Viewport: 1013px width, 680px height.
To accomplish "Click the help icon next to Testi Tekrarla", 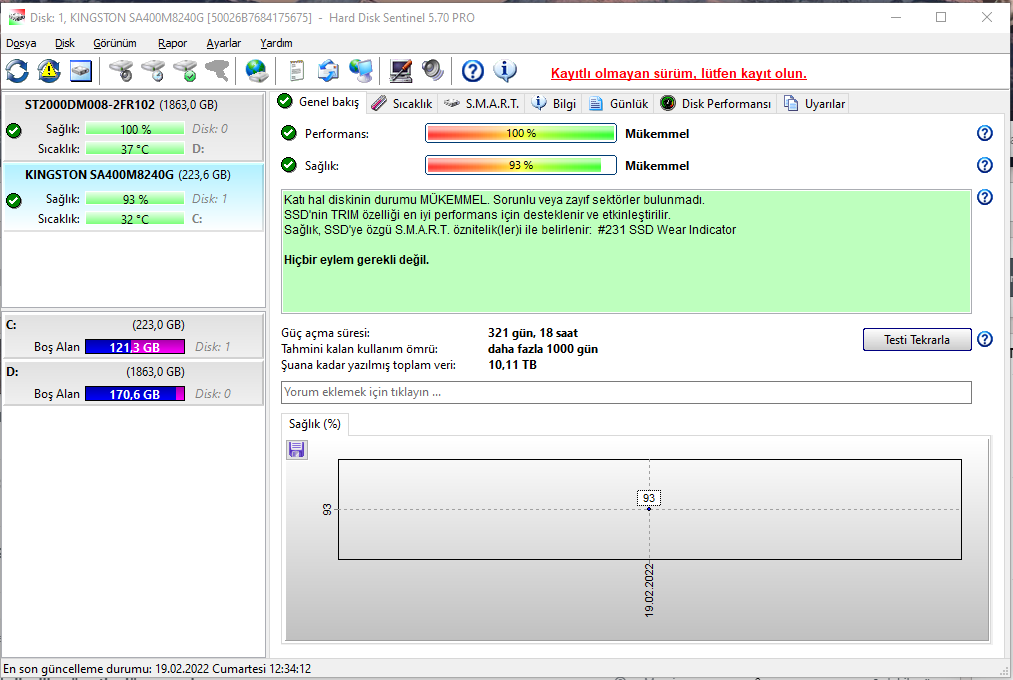I will [x=985, y=339].
